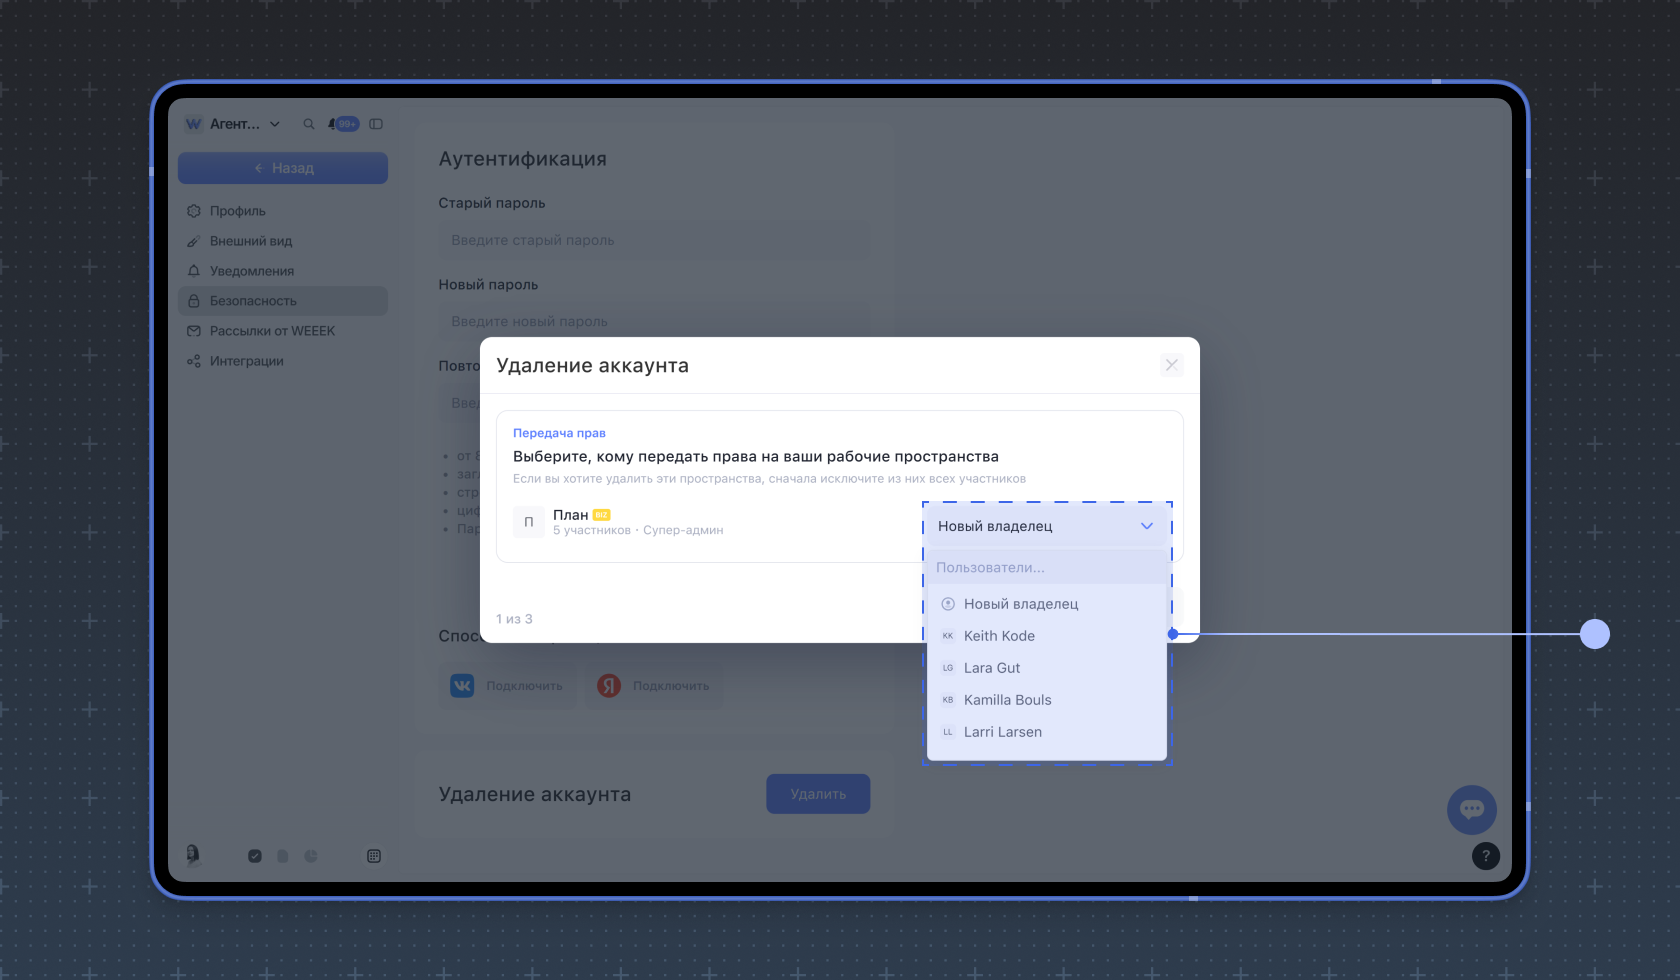Choose Lara Gut from the owner list

point(992,668)
